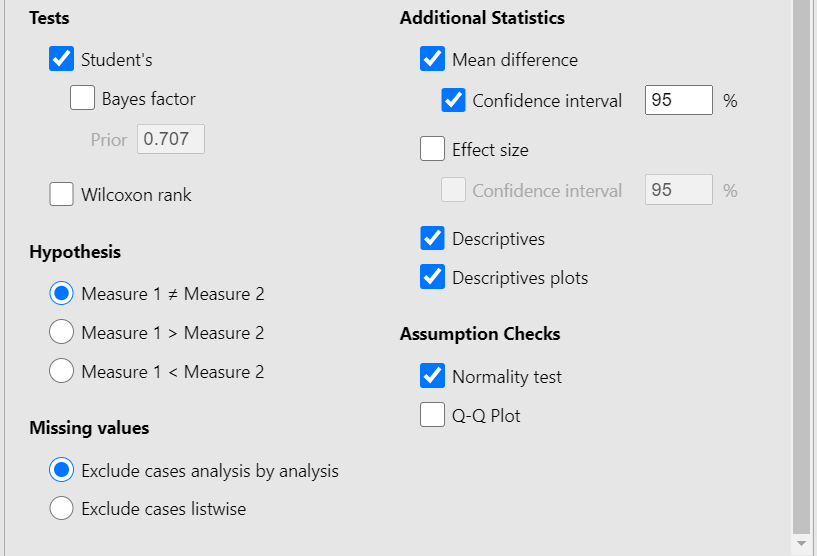Click the Mean difference confidence interval field

(x=678, y=100)
